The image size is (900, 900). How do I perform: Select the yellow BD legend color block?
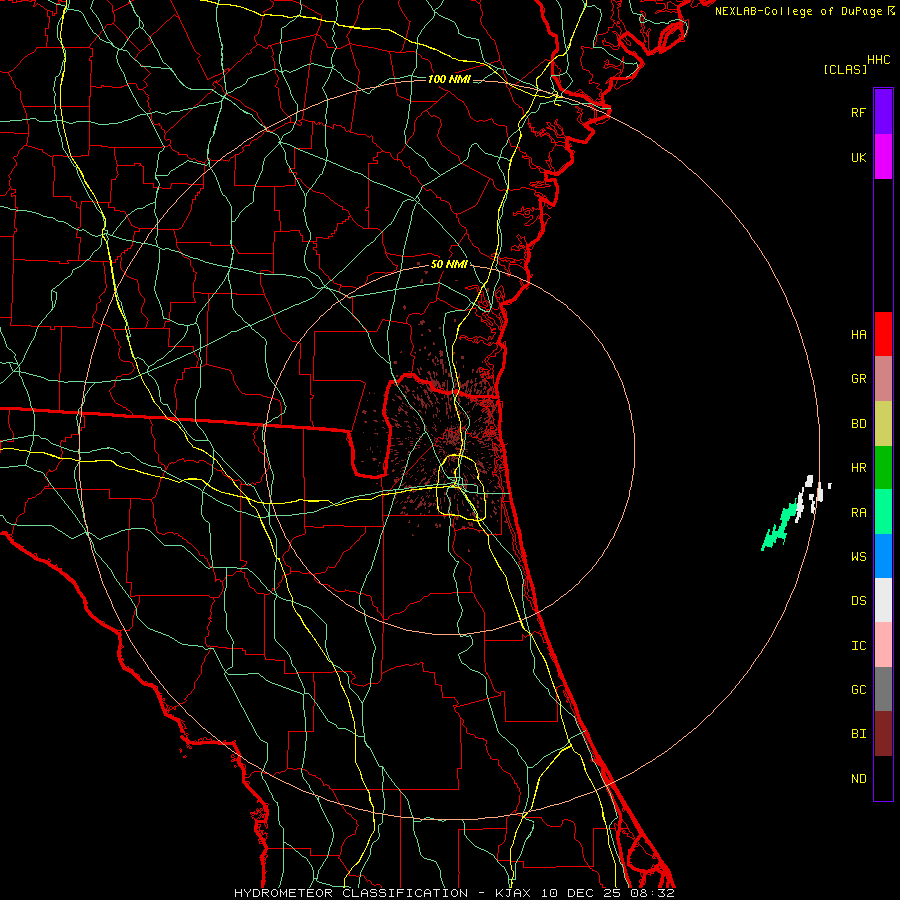click(x=883, y=424)
